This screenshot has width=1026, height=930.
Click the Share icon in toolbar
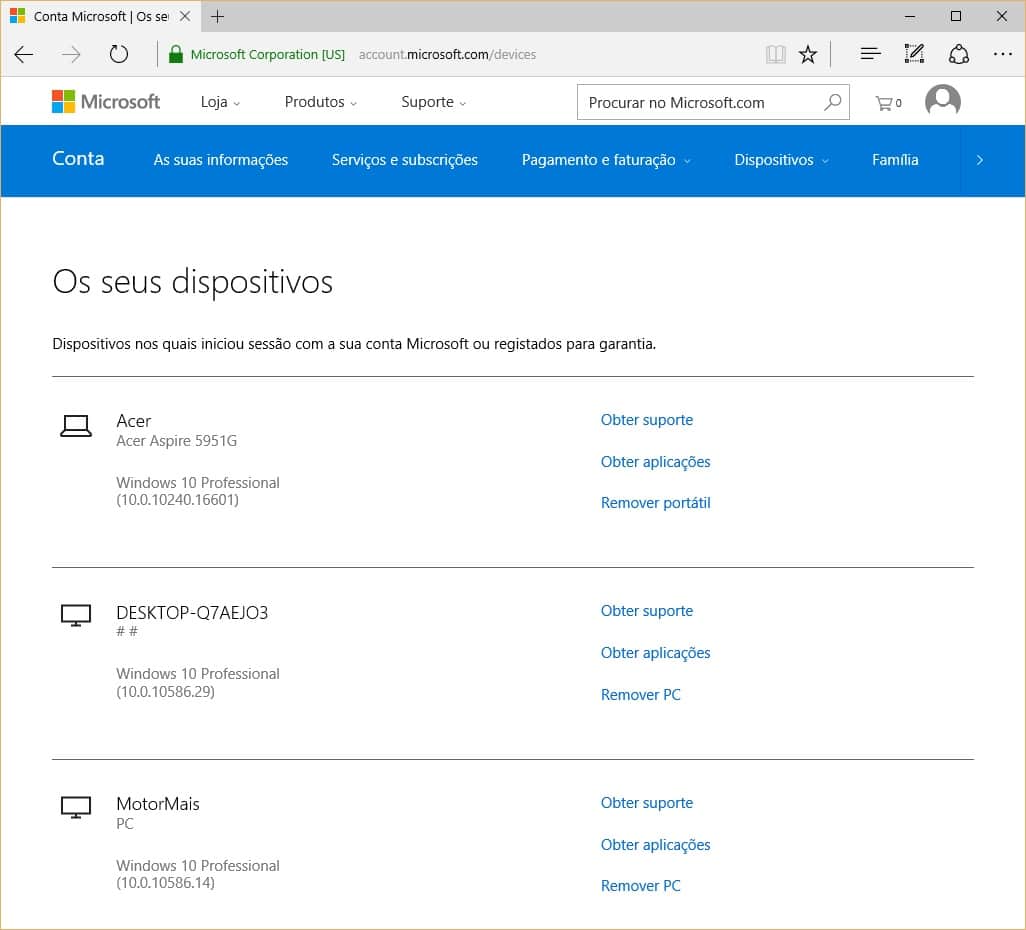[959, 54]
